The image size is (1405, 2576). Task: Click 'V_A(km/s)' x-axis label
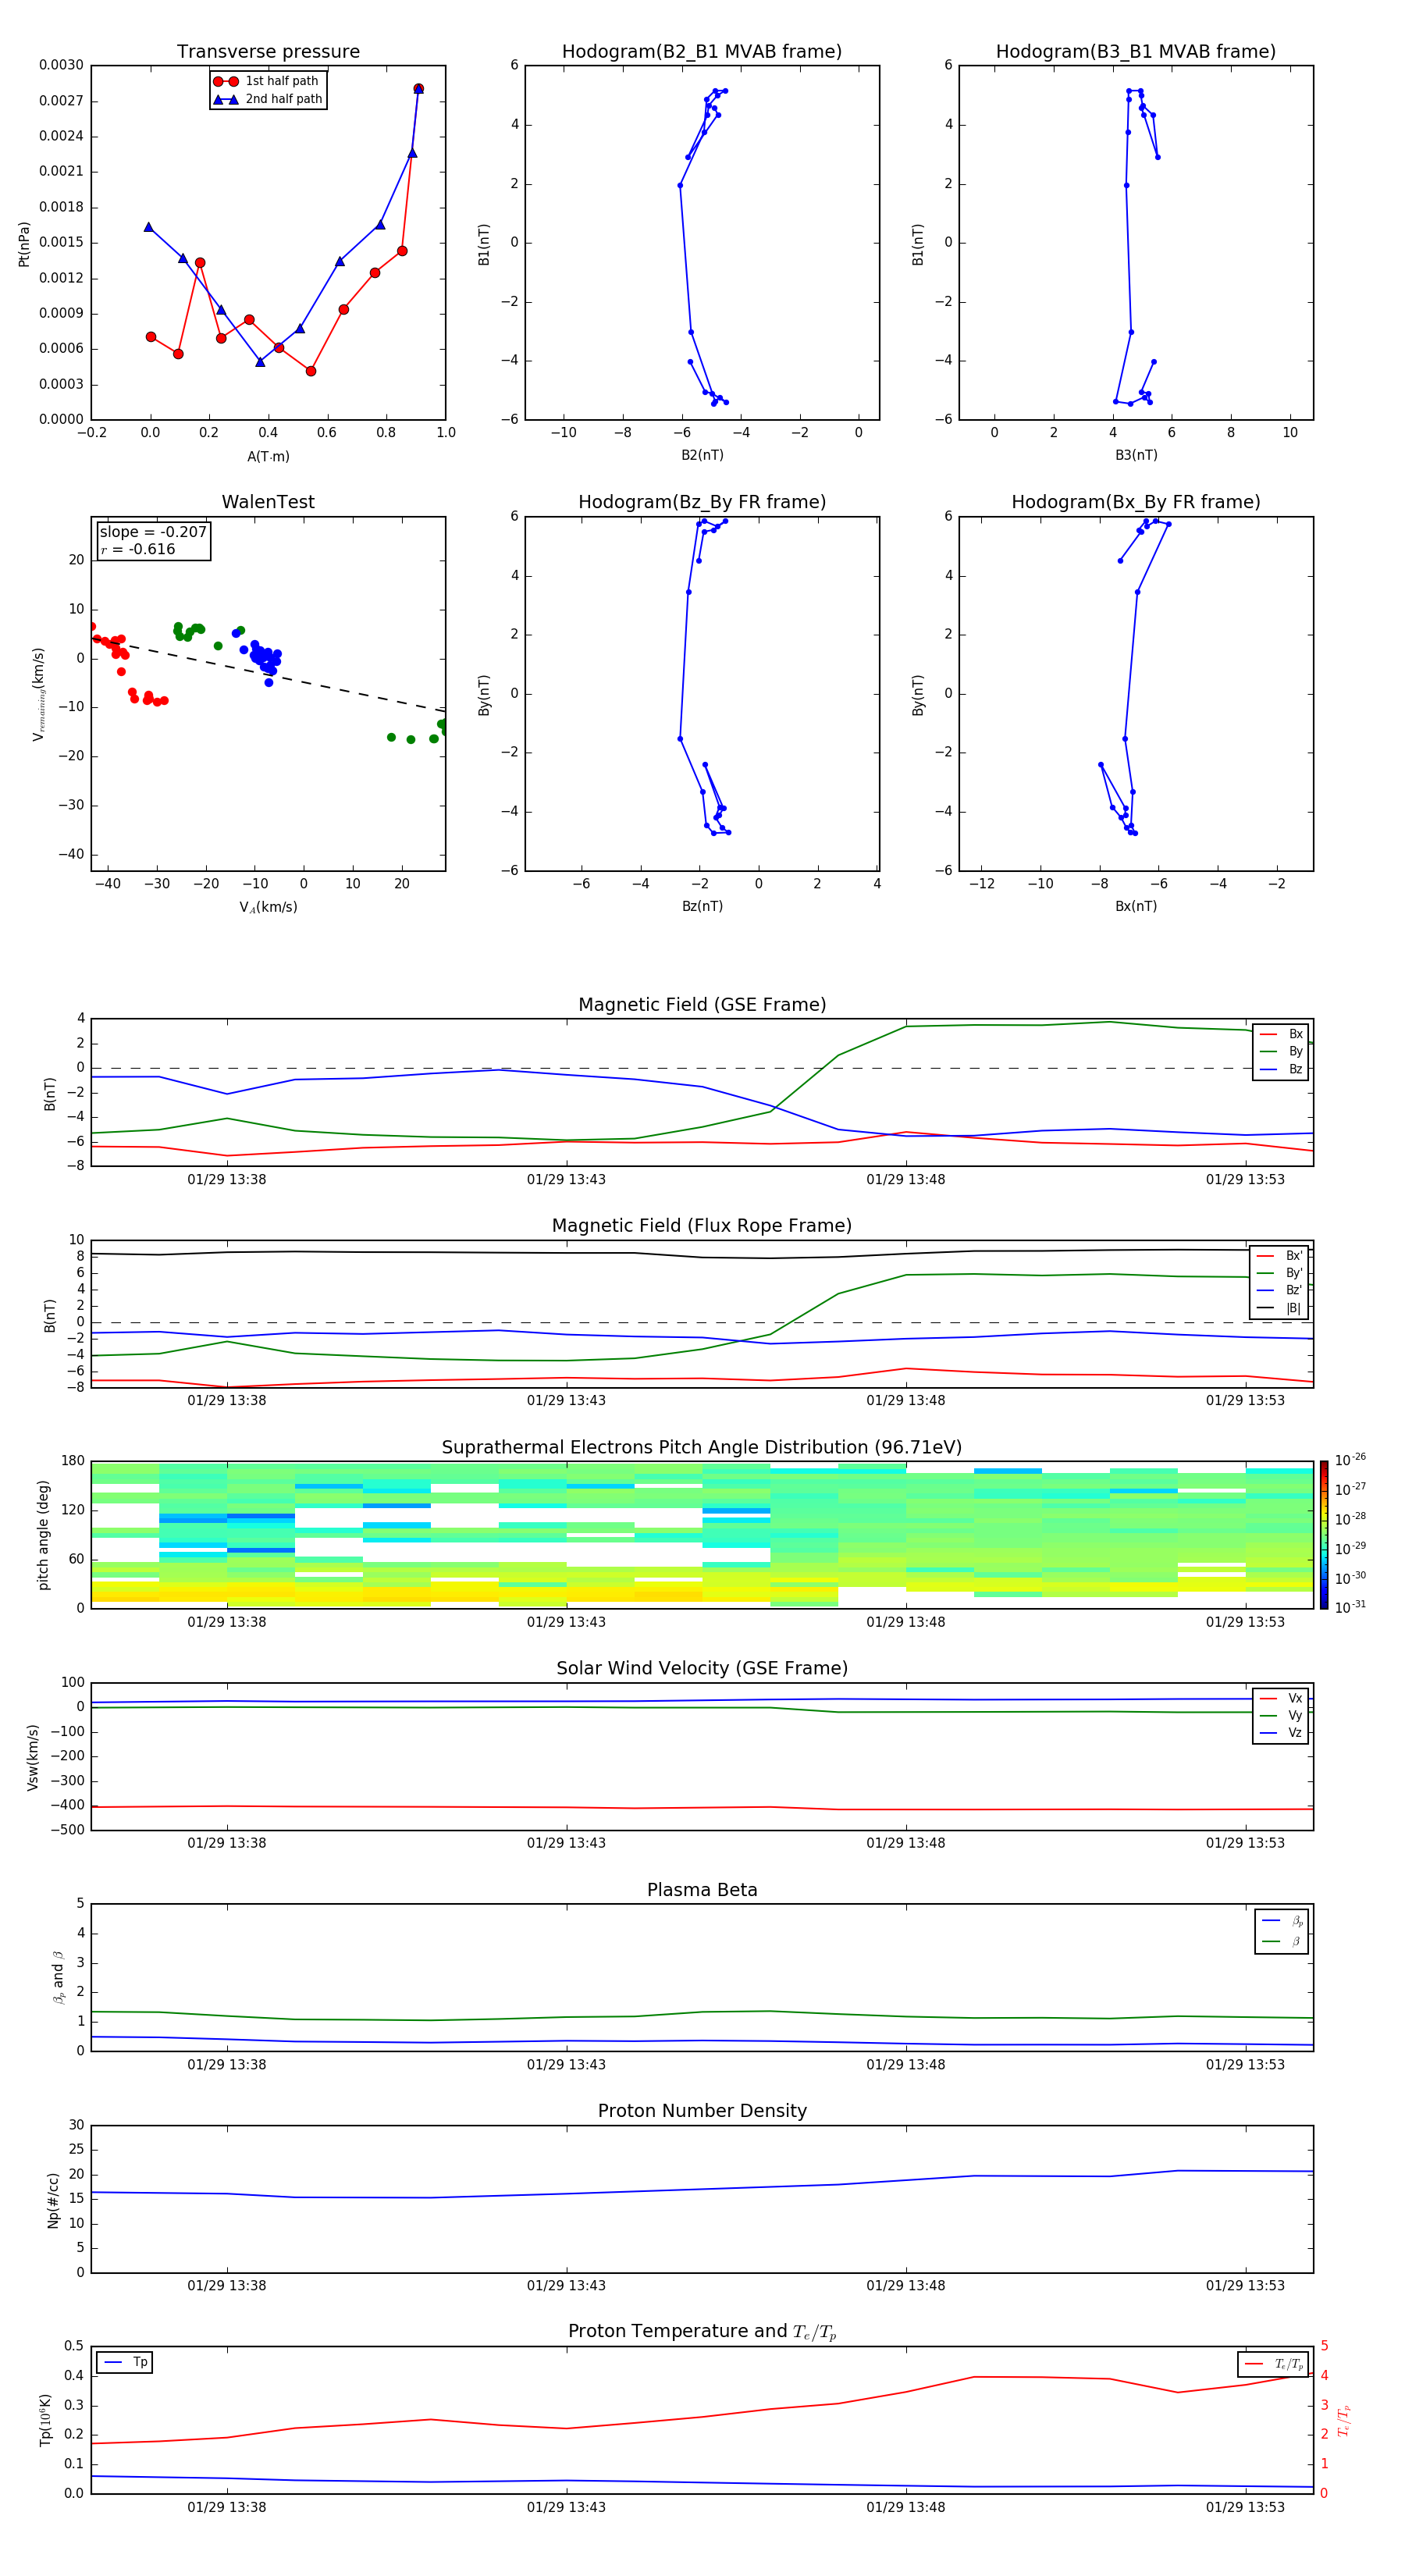click(268, 907)
